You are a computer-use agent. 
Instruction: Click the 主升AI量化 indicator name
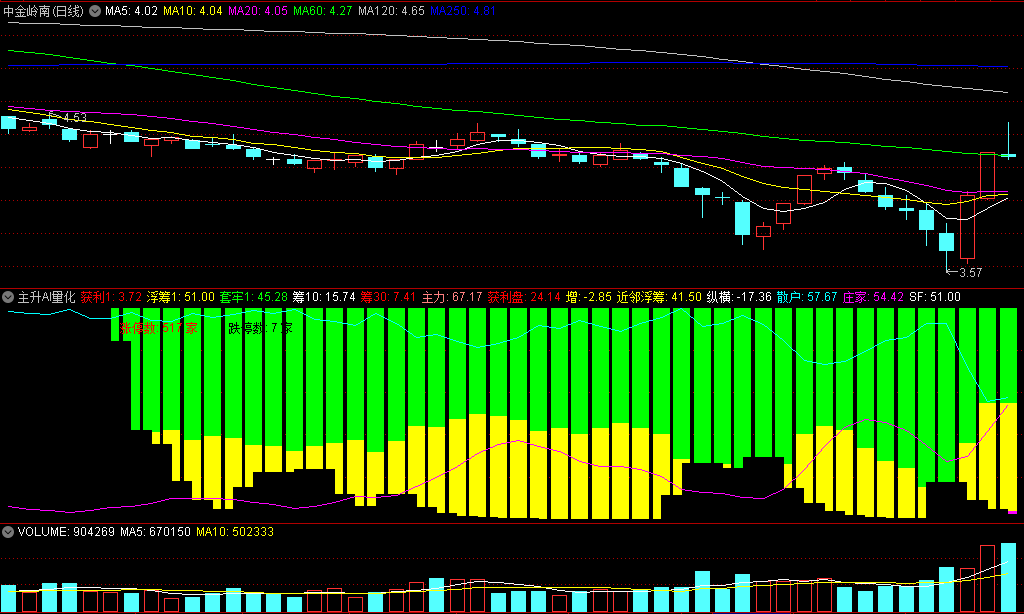pos(46,297)
